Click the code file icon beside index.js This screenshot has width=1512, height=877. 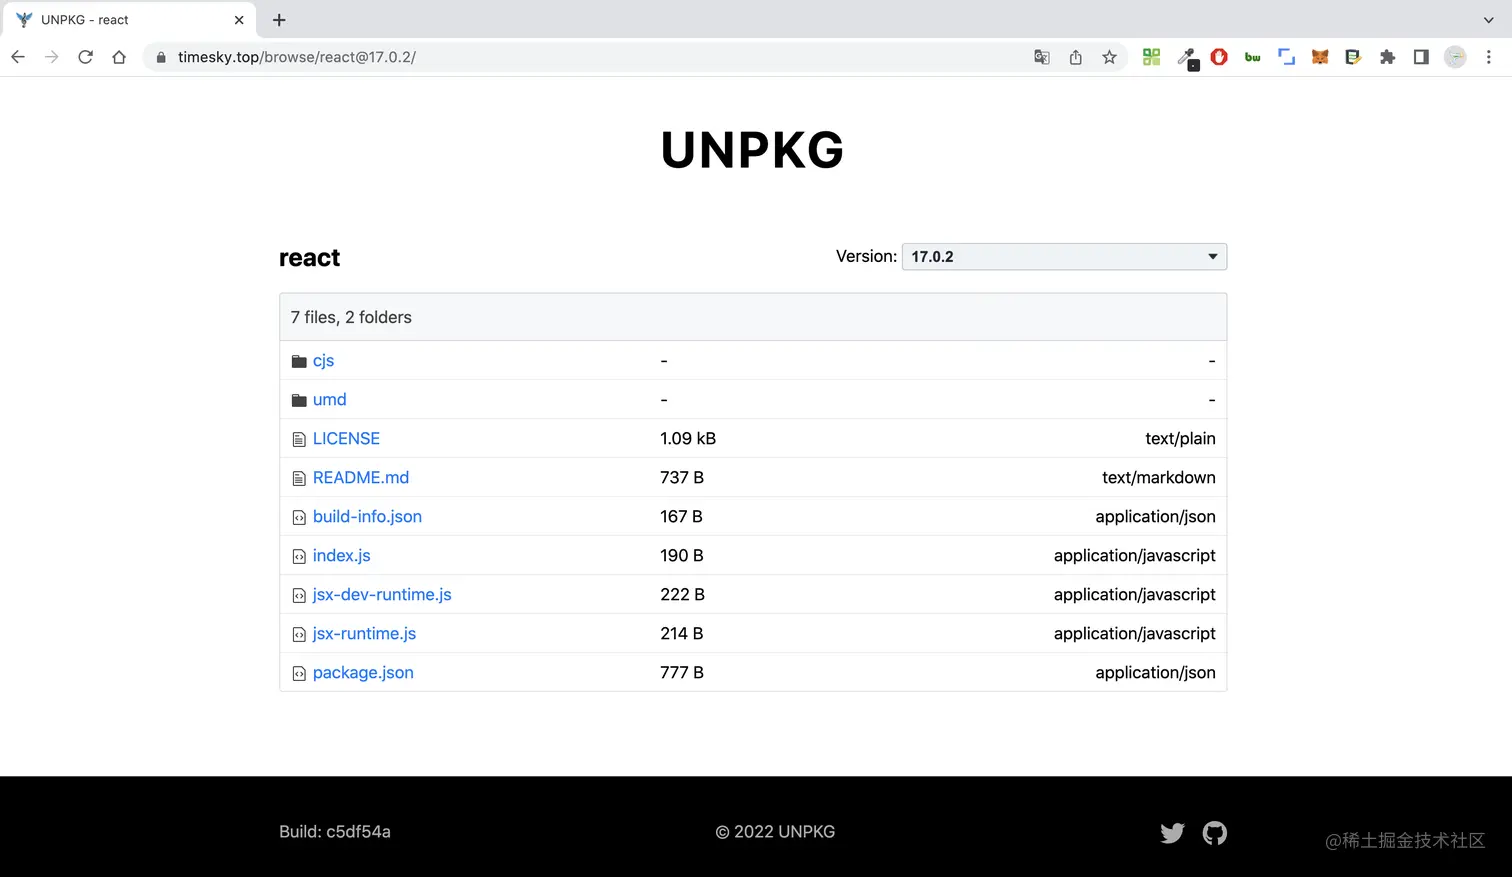pyautogui.click(x=299, y=556)
